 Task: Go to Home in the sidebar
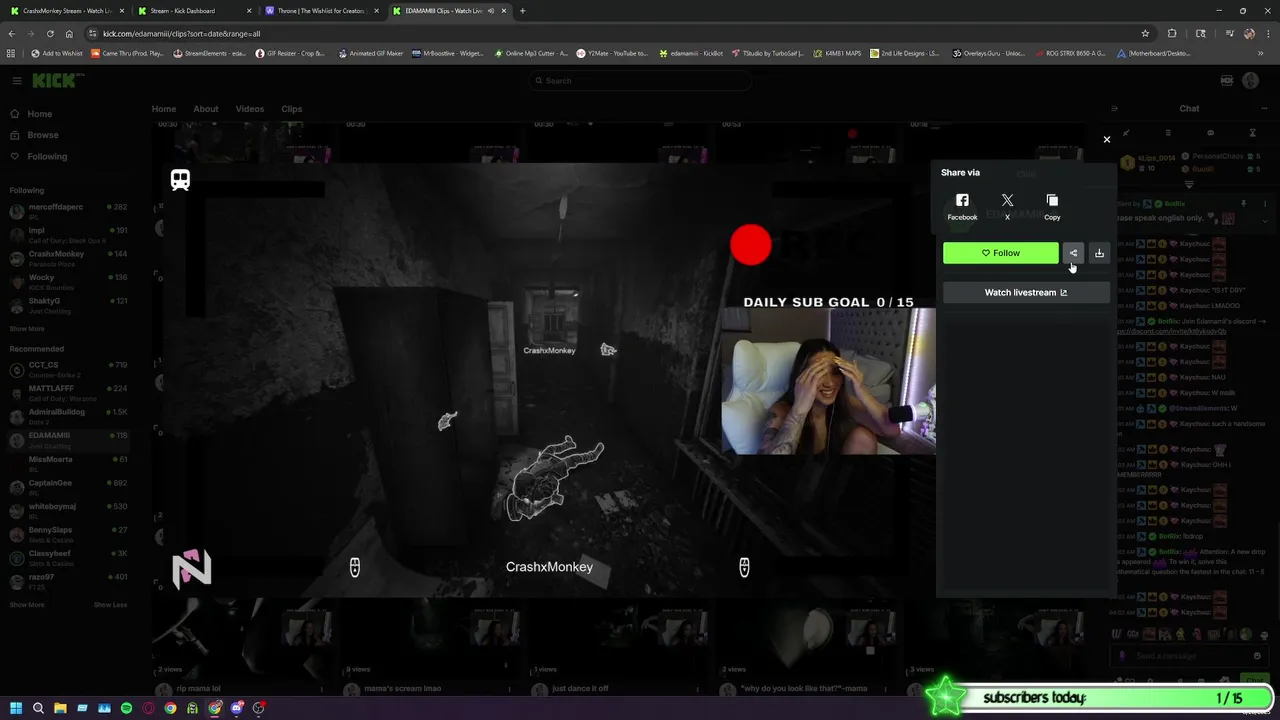(x=40, y=114)
